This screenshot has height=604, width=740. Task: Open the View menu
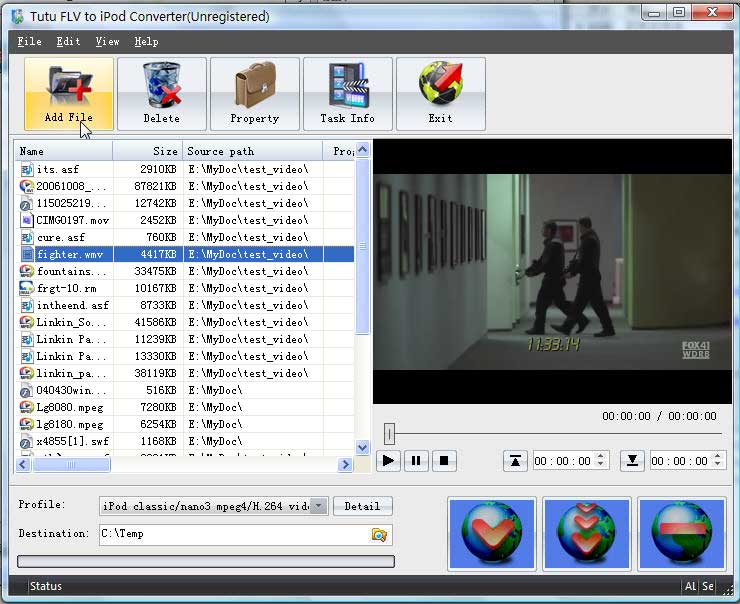point(108,42)
